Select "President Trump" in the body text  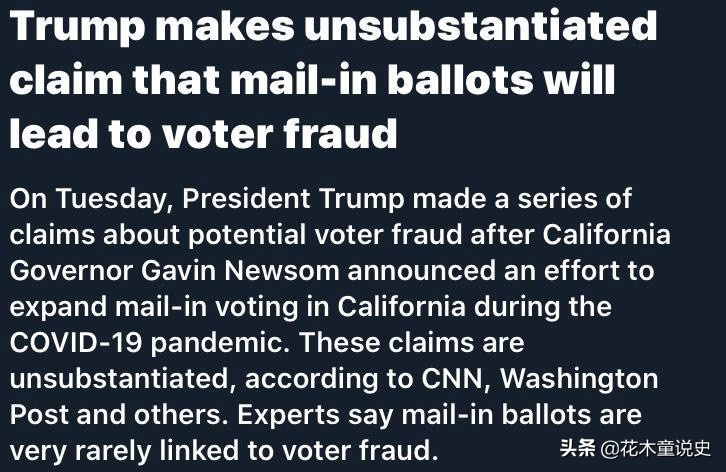point(293,198)
